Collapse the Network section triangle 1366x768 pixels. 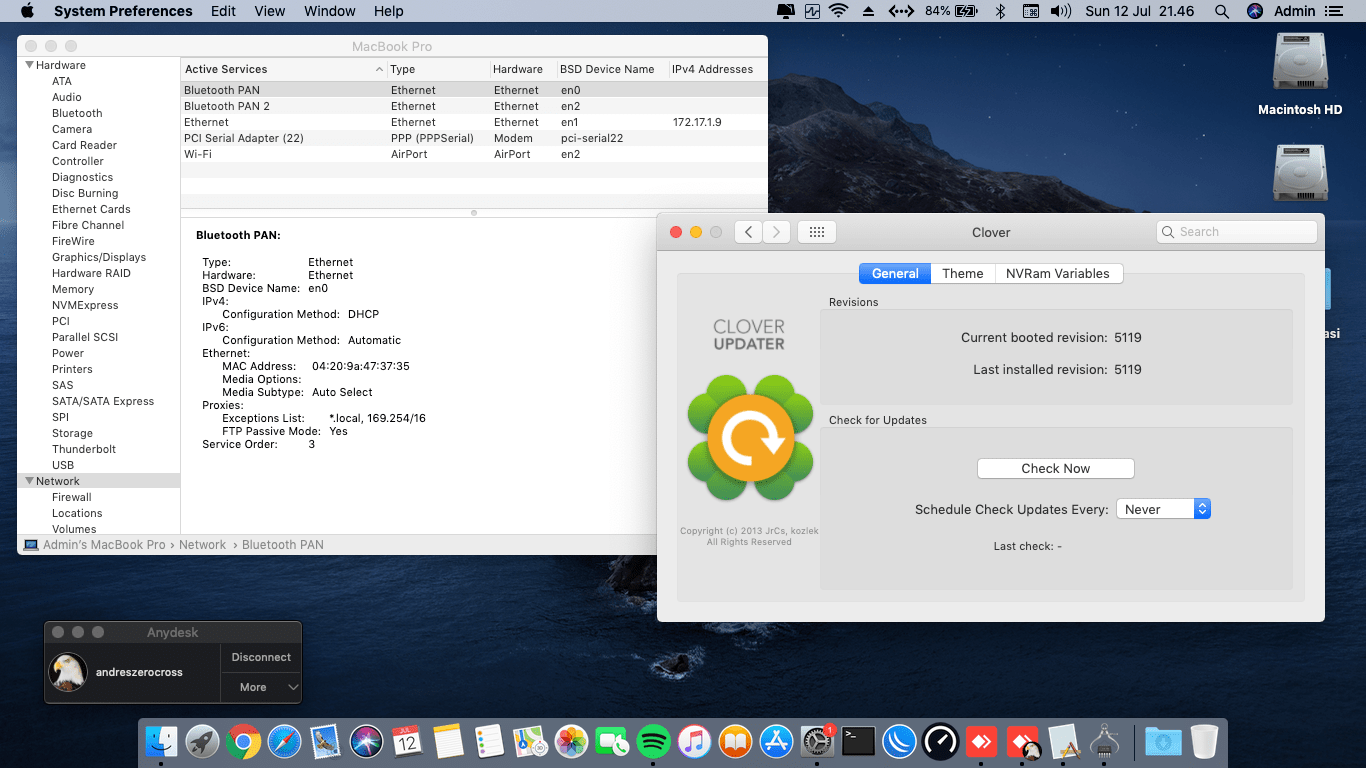point(30,481)
